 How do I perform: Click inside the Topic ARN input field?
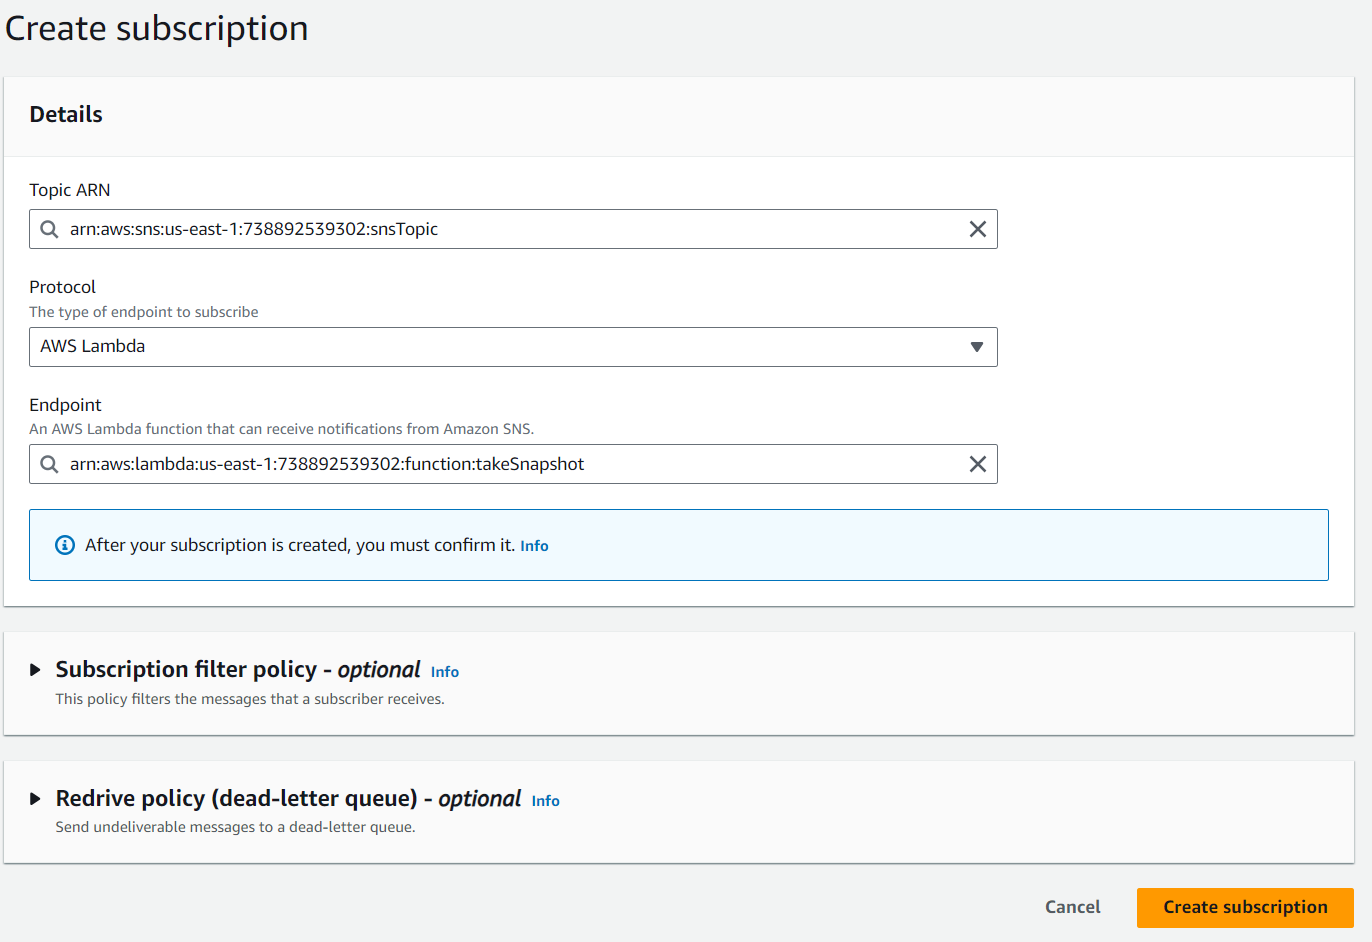513,229
